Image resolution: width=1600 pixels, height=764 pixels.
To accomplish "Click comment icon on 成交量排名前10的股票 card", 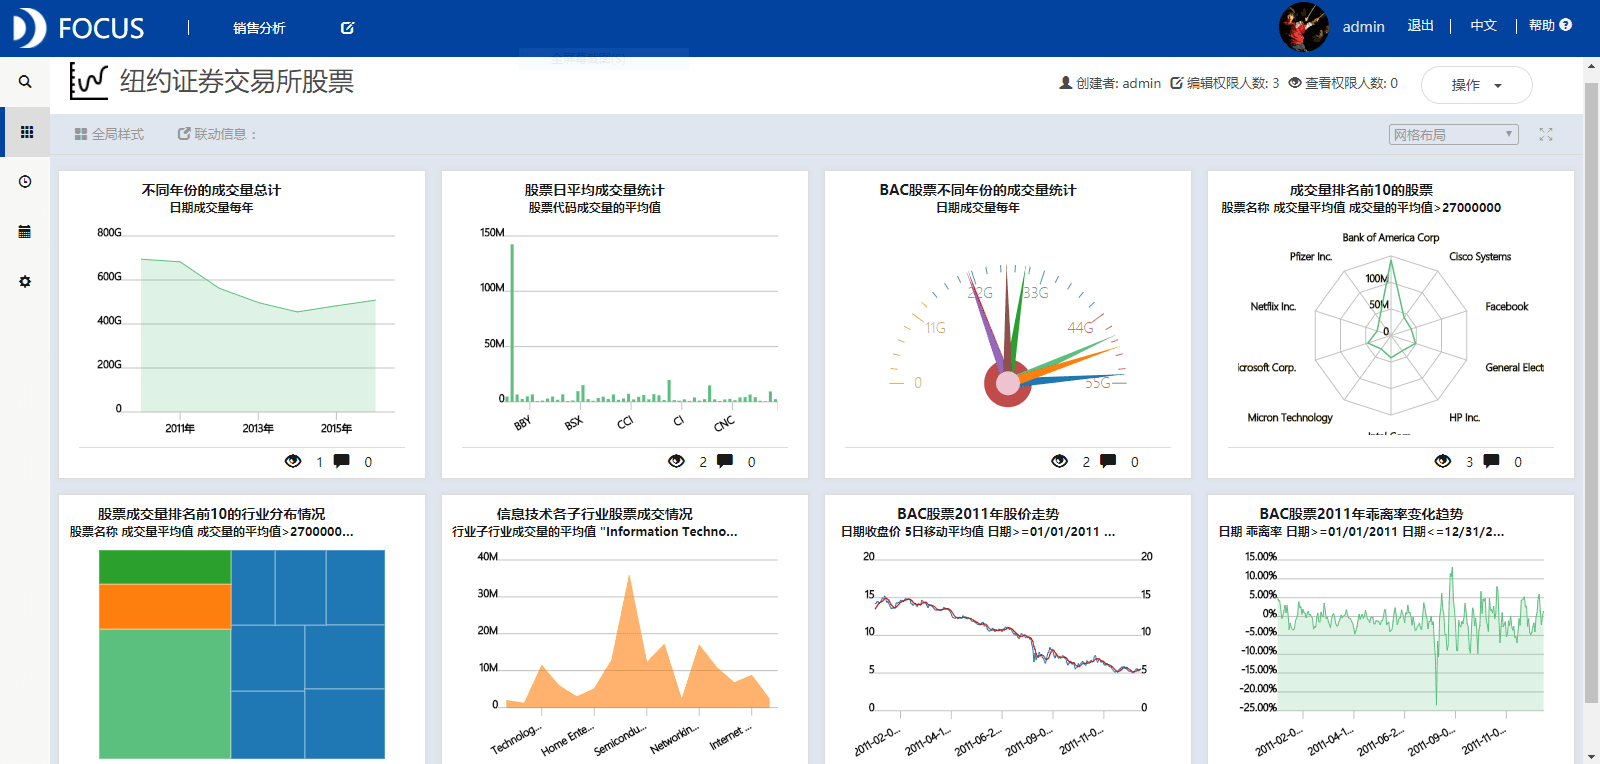I will (1491, 461).
